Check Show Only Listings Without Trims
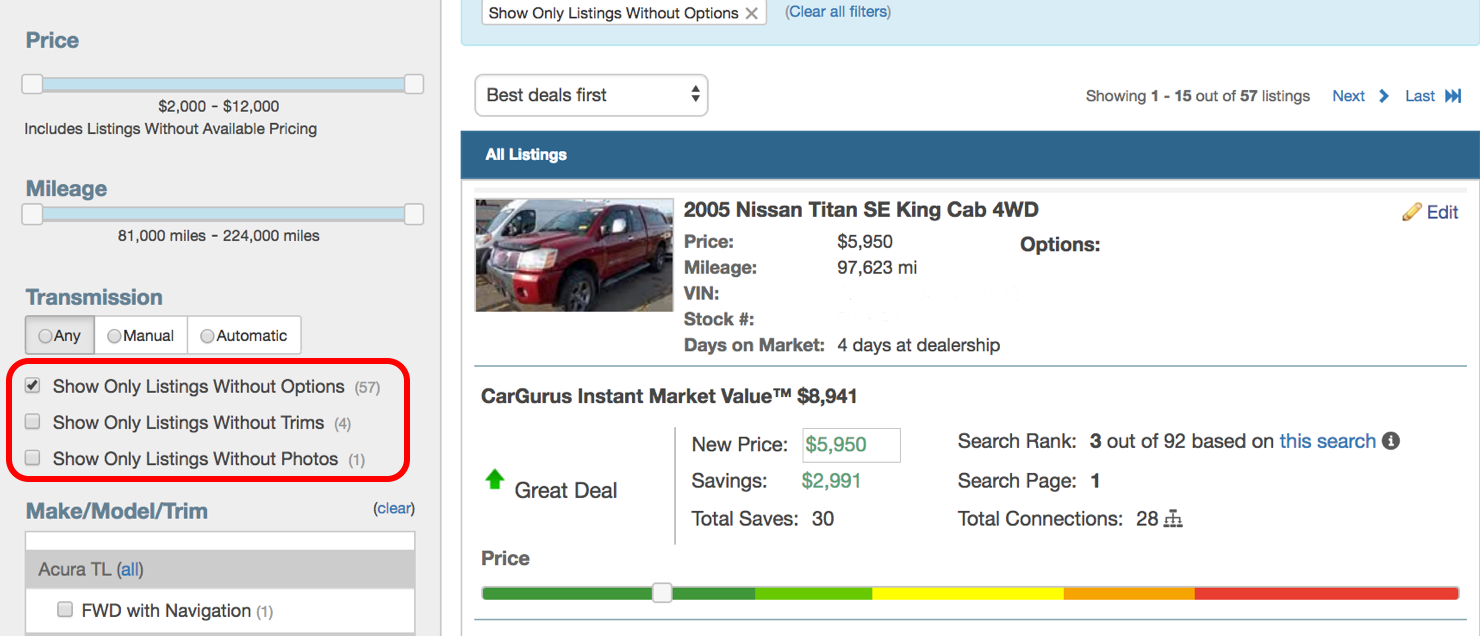Screen dimensions: 1480x638 (x=33, y=422)
